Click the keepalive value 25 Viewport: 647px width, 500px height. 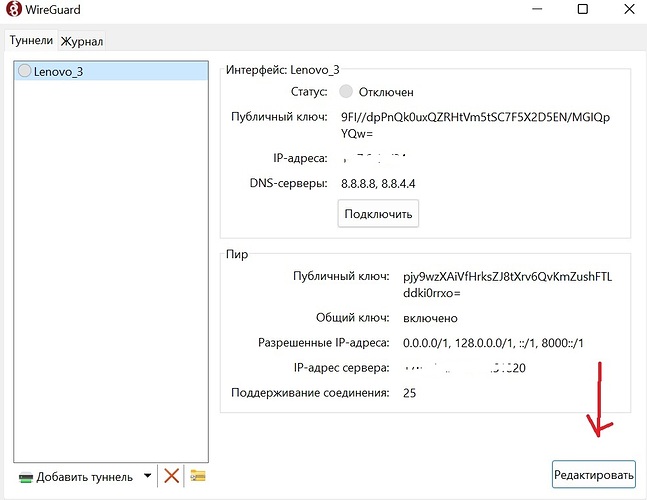(x=409, y=393)
